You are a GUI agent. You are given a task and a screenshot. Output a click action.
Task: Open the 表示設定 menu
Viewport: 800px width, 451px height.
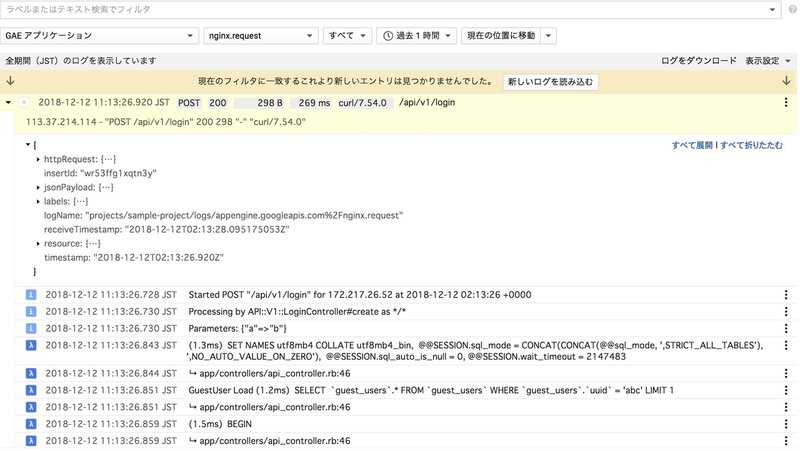click(768, 61)
